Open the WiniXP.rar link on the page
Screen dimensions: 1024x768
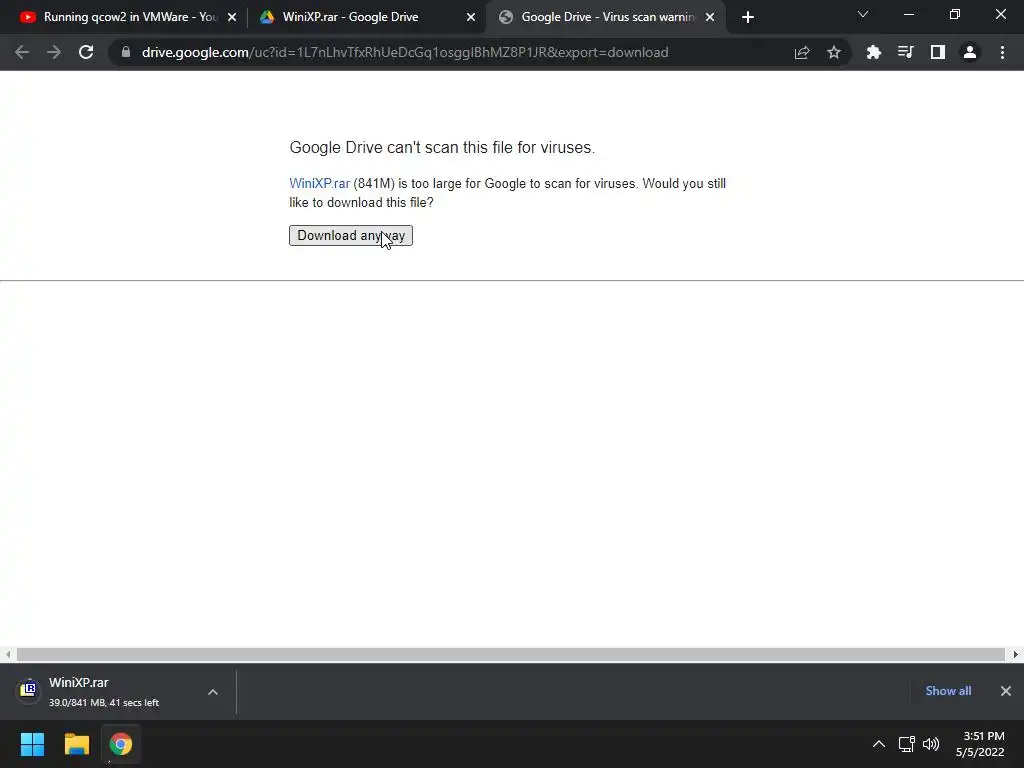coord(319,184)
